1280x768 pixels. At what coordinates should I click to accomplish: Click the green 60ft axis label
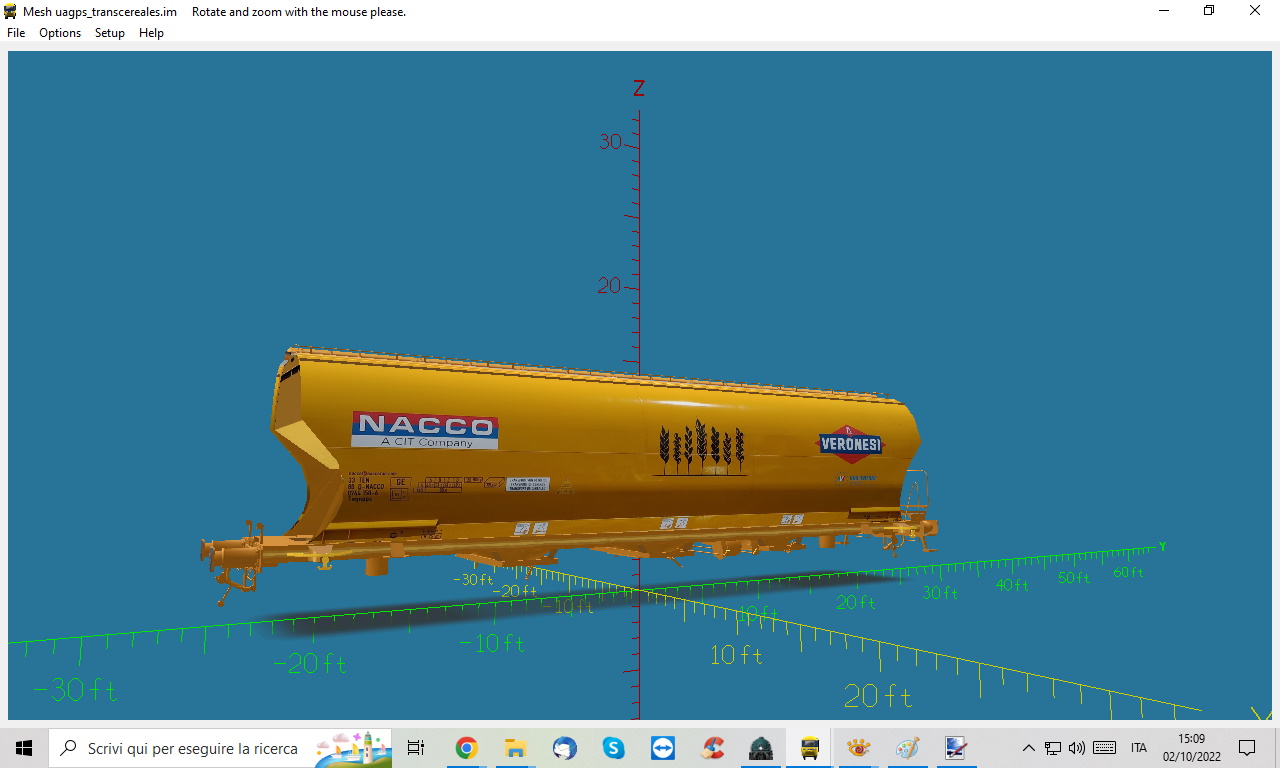coord(1128,572)
